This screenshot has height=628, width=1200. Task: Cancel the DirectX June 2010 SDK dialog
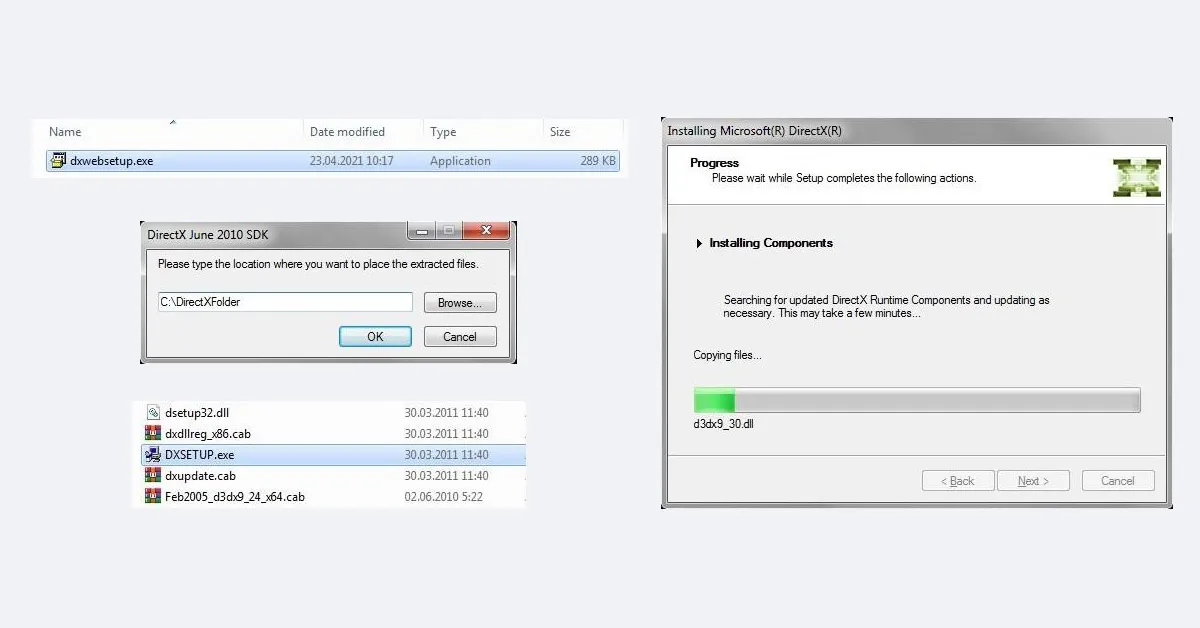pyautogui.click(x=460, y=336)
